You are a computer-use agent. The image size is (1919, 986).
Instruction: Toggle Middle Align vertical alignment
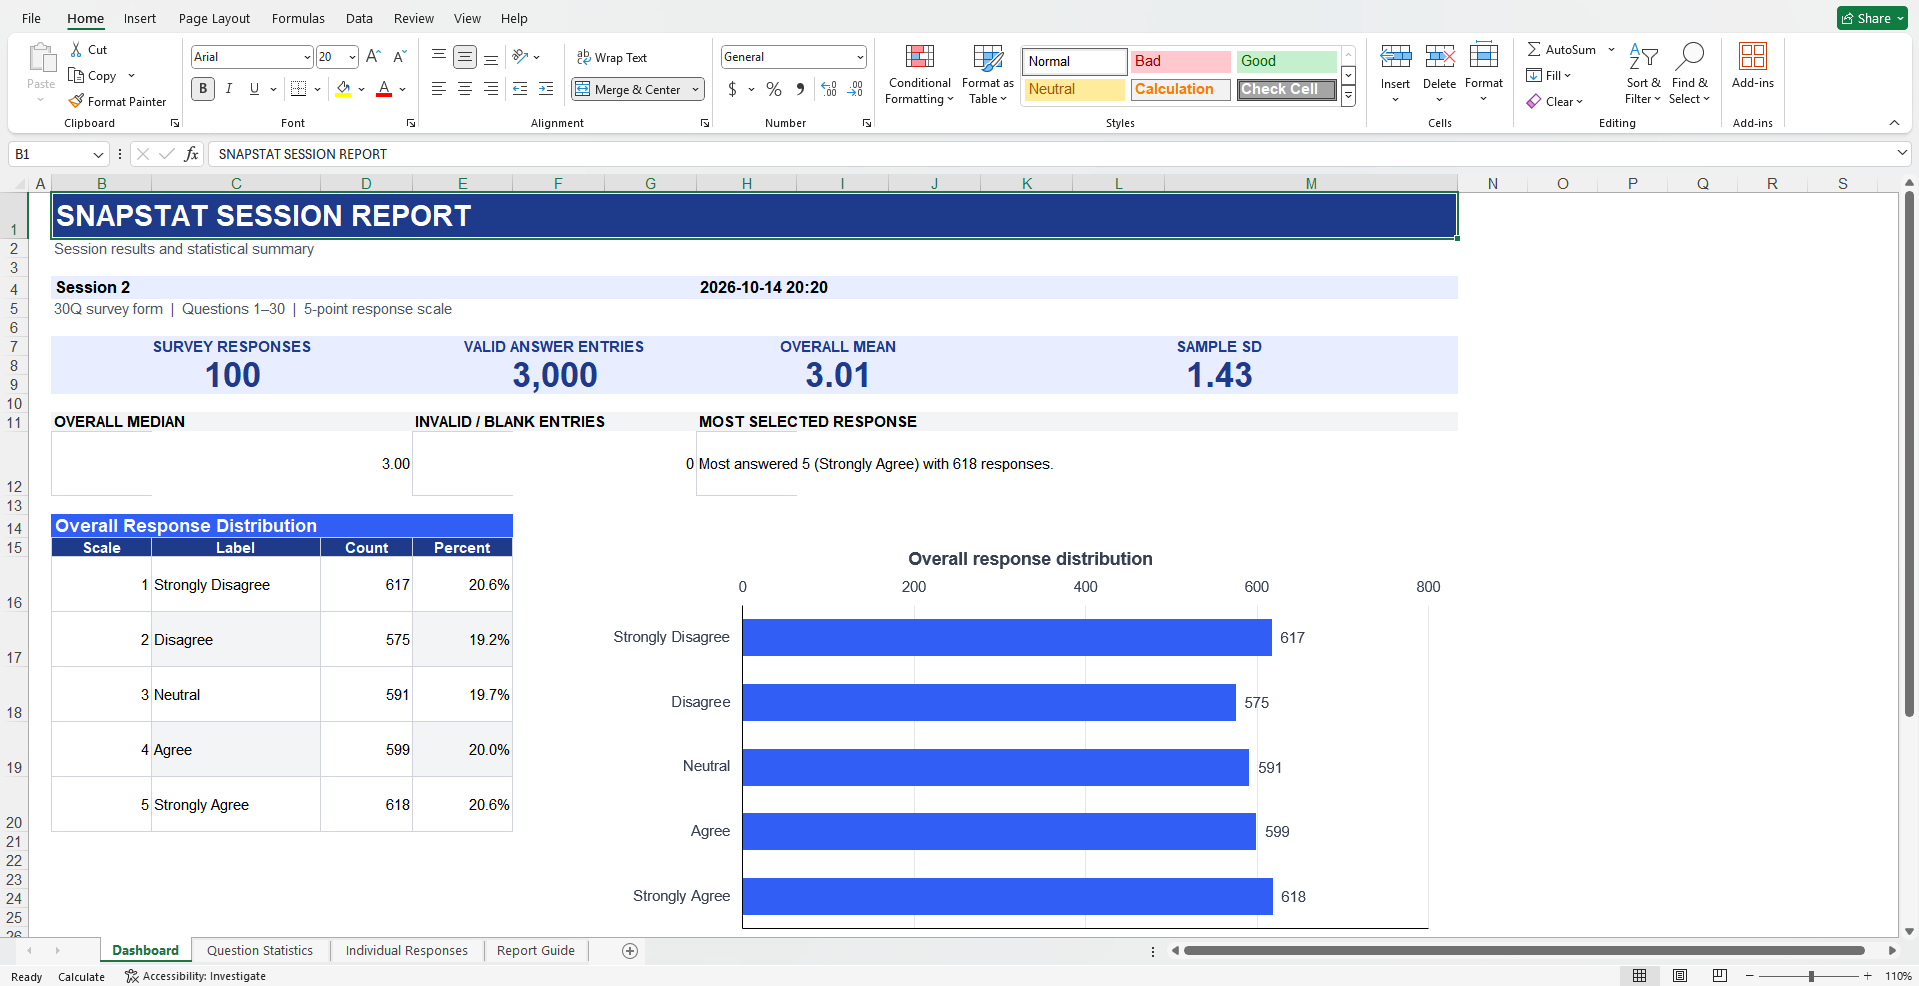(465, 57)
